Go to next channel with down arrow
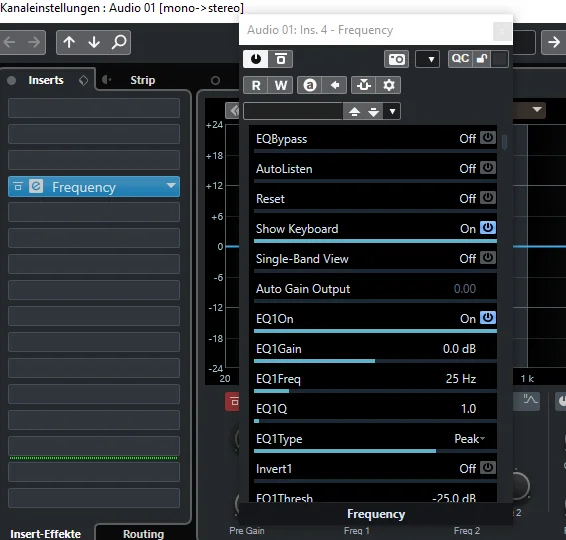The image size is (566, 540). [x=94, y=42]
